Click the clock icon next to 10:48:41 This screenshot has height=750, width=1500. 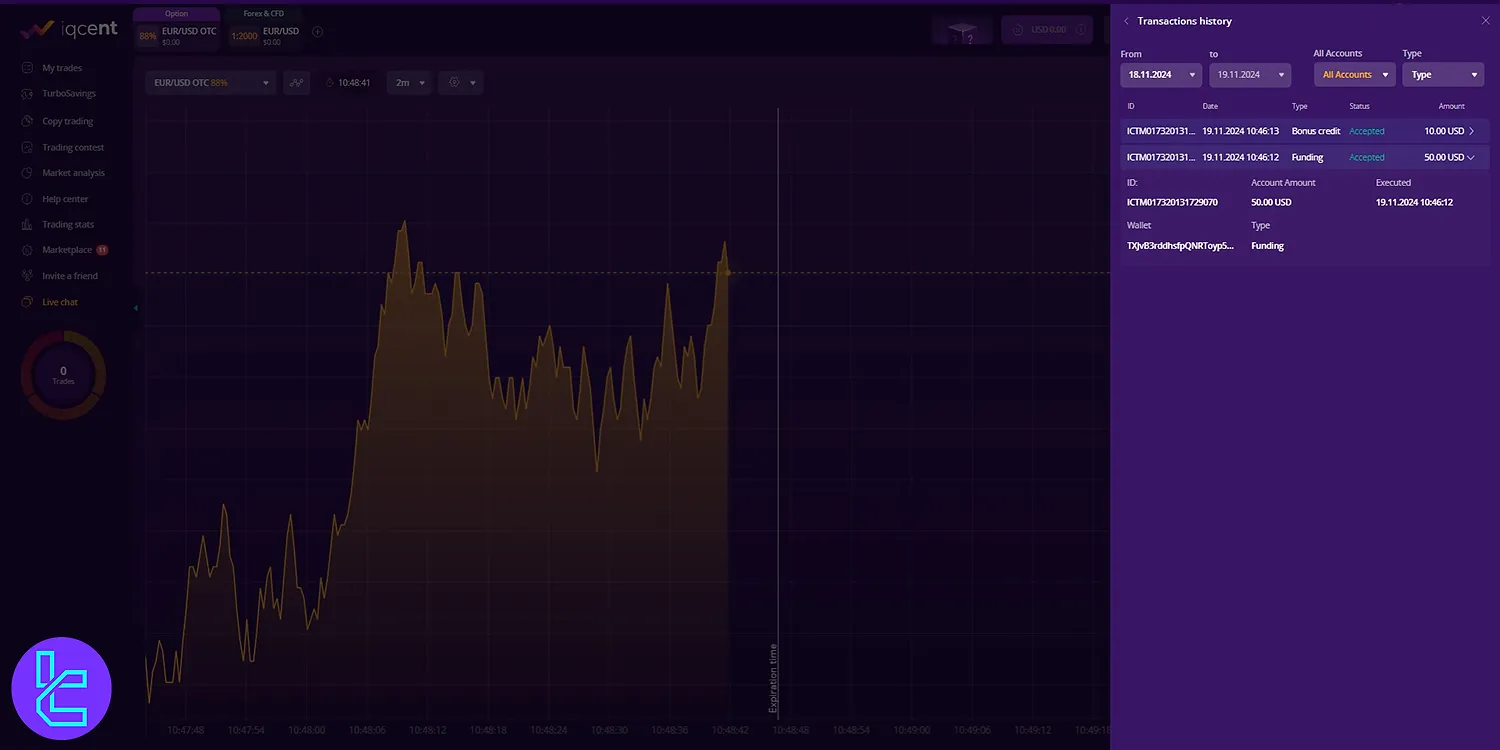tap(330, 83)
